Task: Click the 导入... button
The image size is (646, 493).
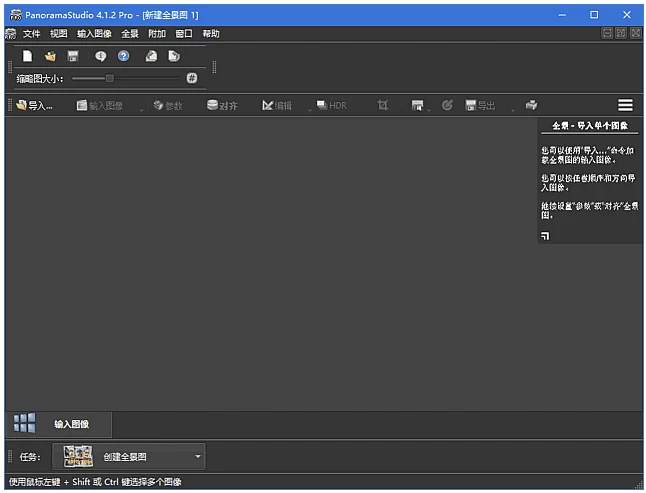Action: [35, 105]
